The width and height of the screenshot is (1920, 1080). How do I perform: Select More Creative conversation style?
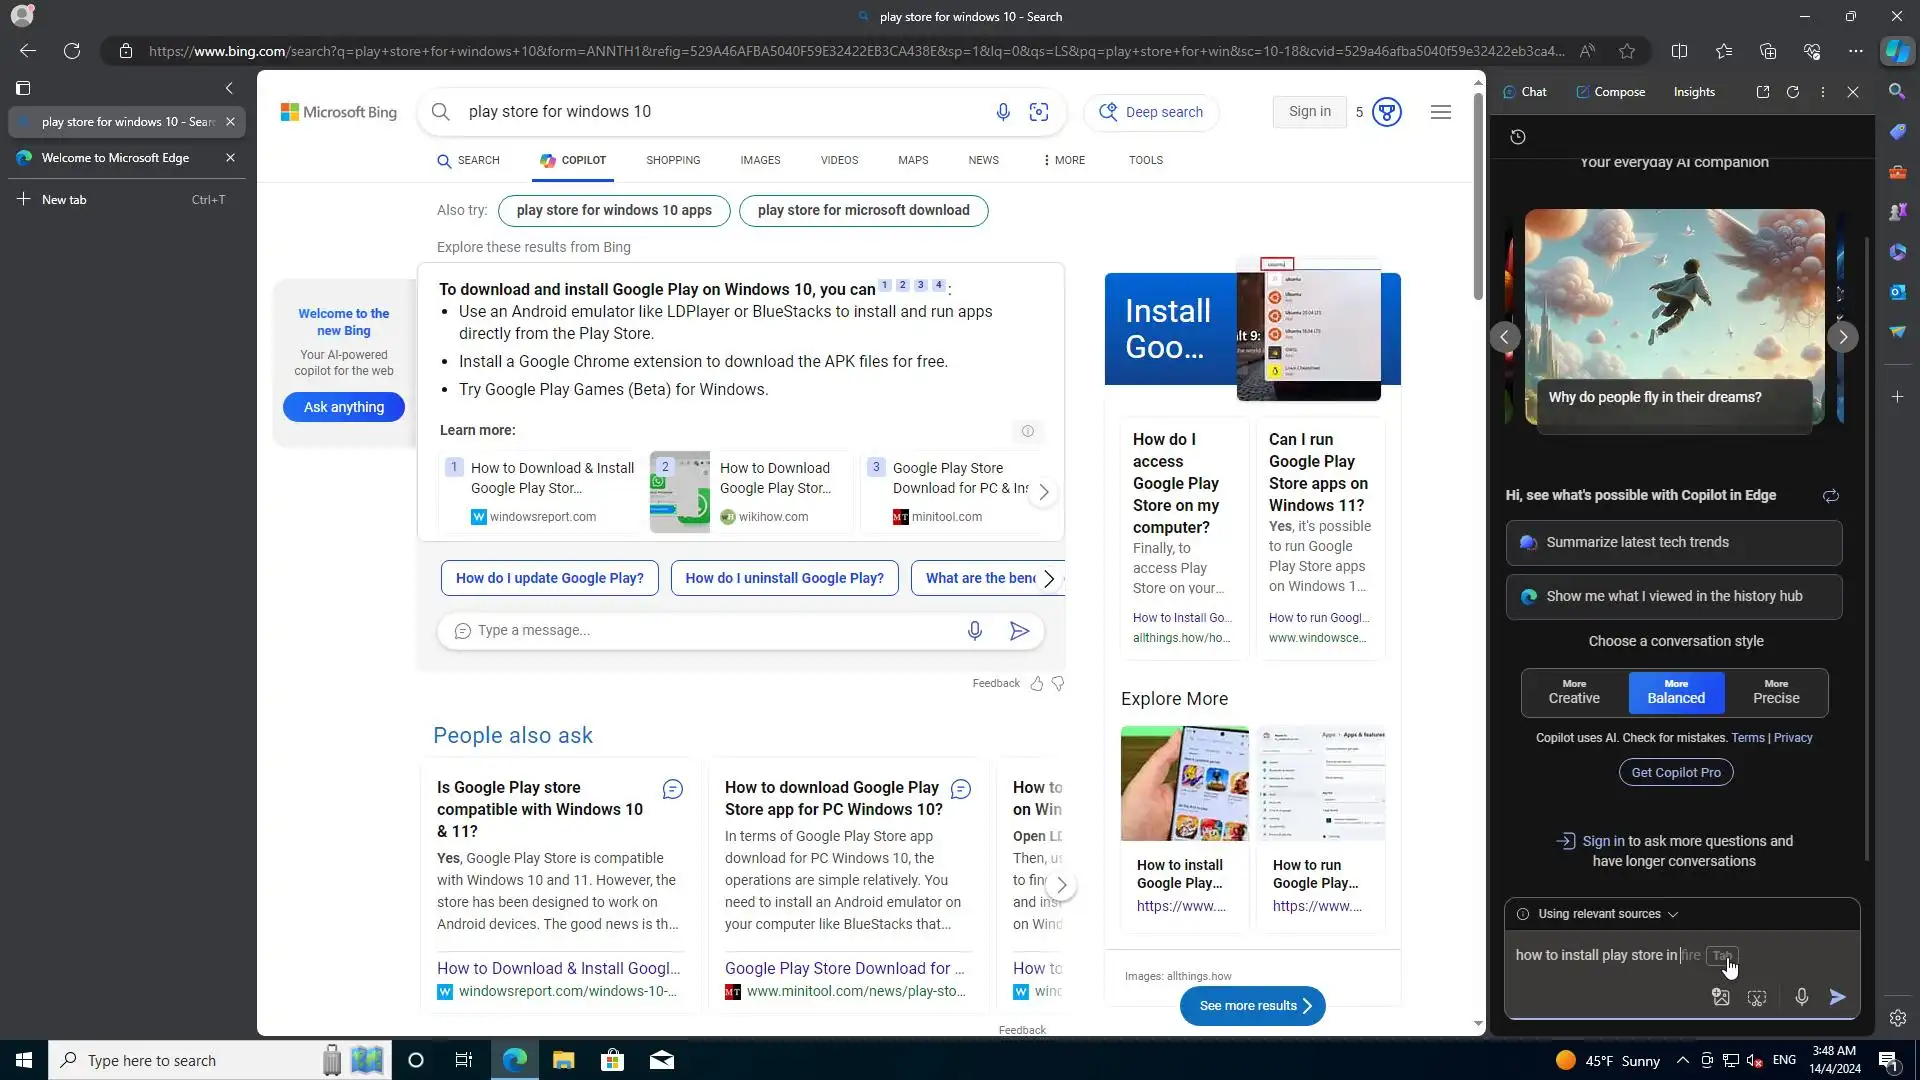click(1574, 692)
